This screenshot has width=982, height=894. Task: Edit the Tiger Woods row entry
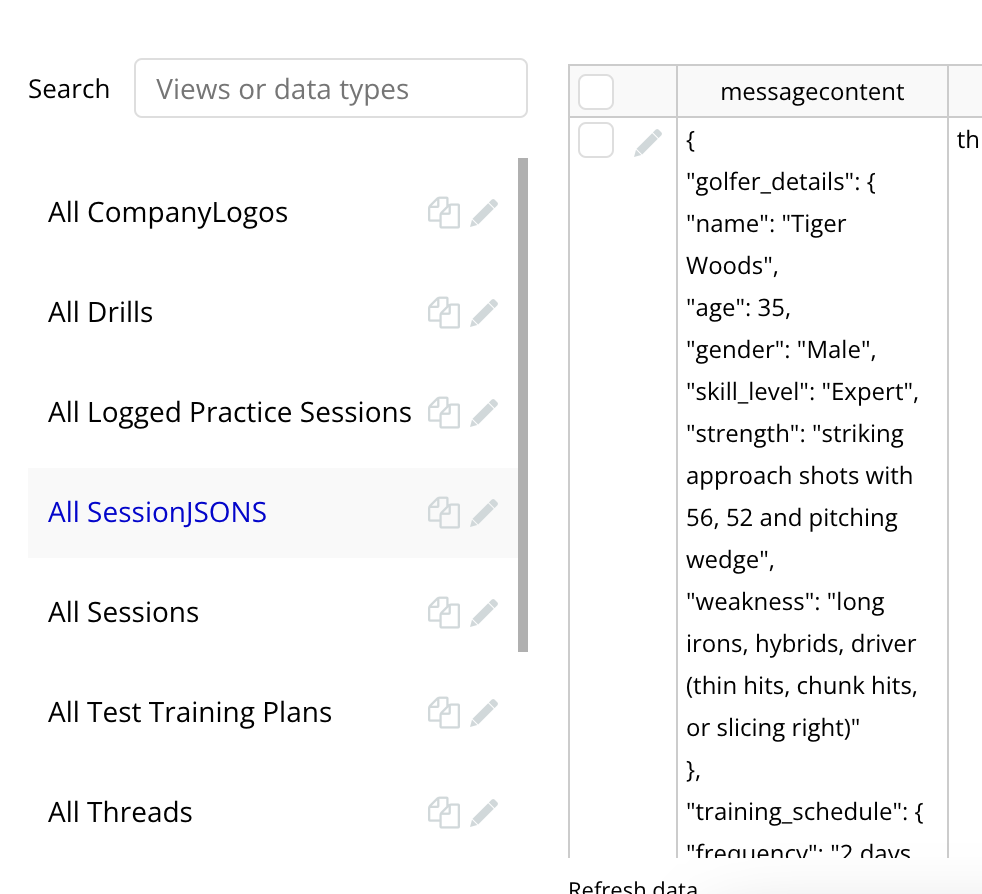pos(648,143)
